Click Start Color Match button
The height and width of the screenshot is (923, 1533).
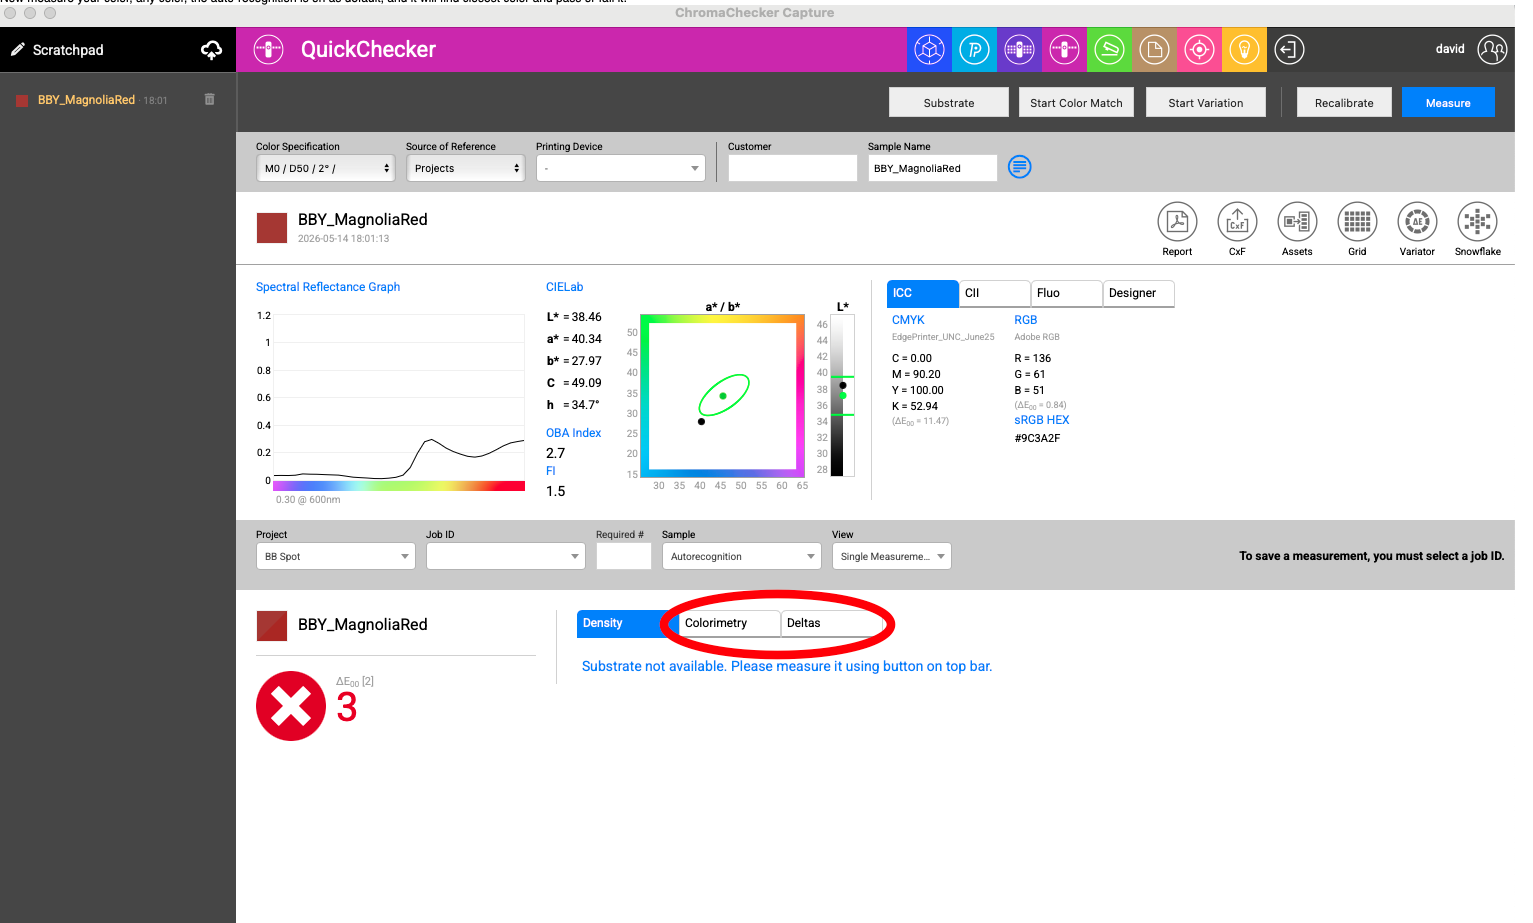pos(1076,102)
